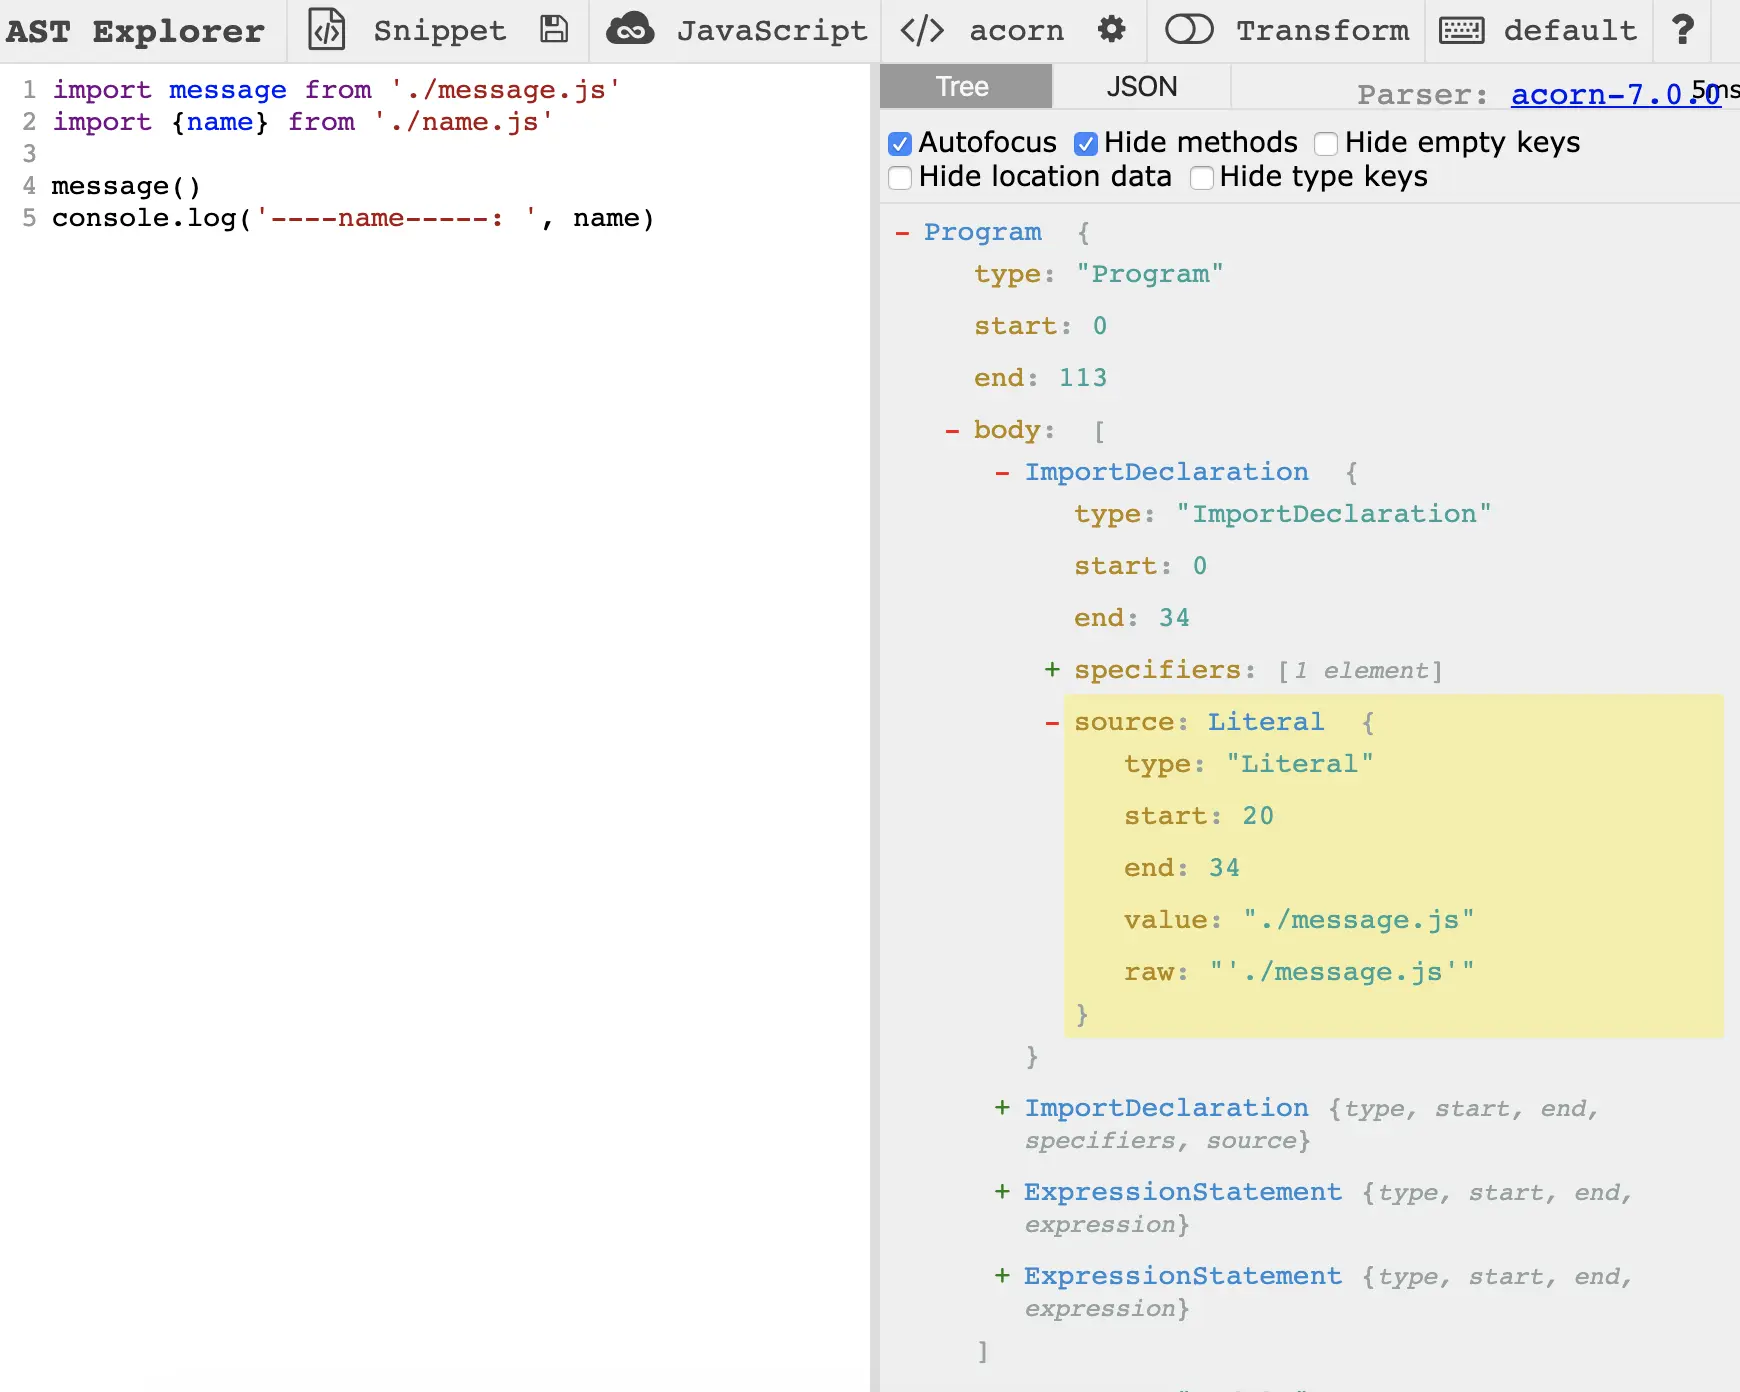This screenshot has width=1740, height=1392.
Task: Click message() call on line 4
Action: [x=127, y=186]
